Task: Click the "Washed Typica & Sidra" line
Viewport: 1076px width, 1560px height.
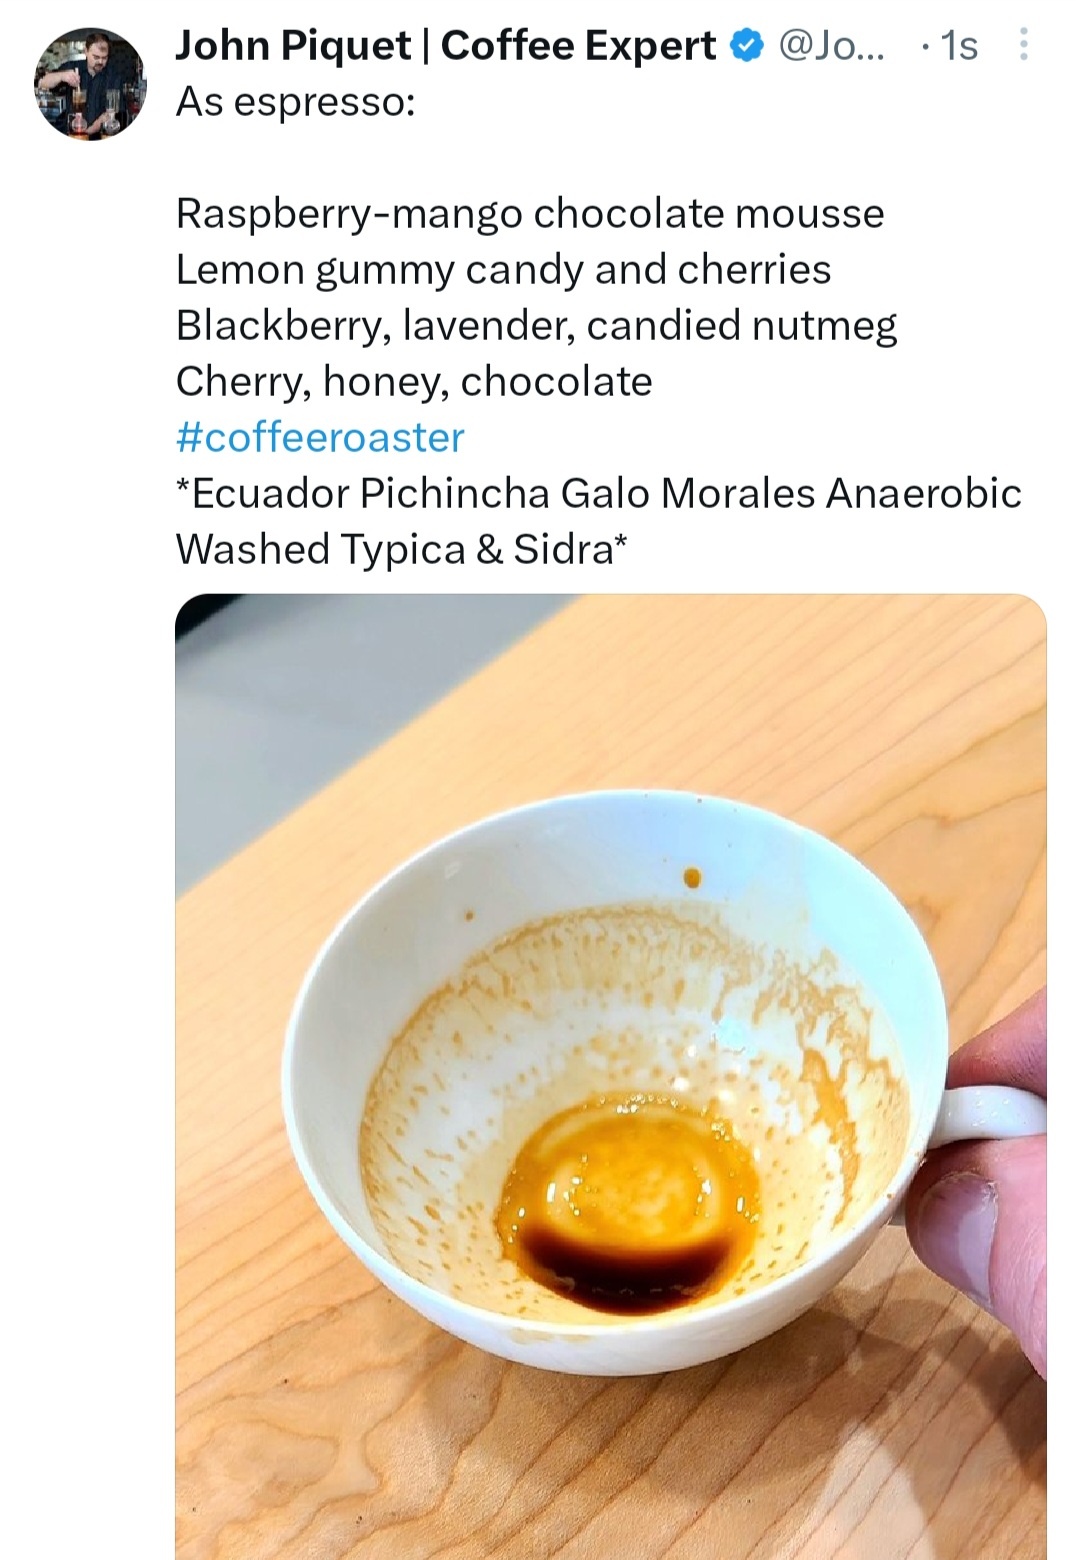Action: tap(402, 549)
